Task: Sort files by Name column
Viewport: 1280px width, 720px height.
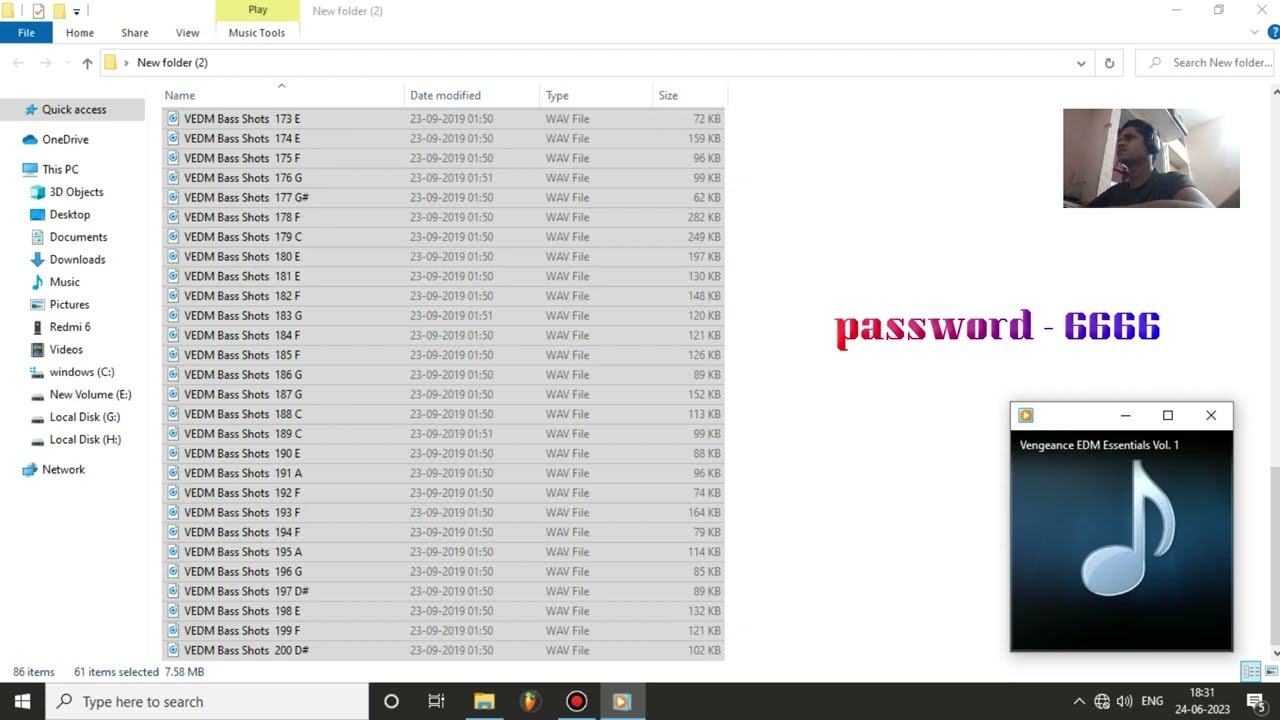Action: pos(283,95)
